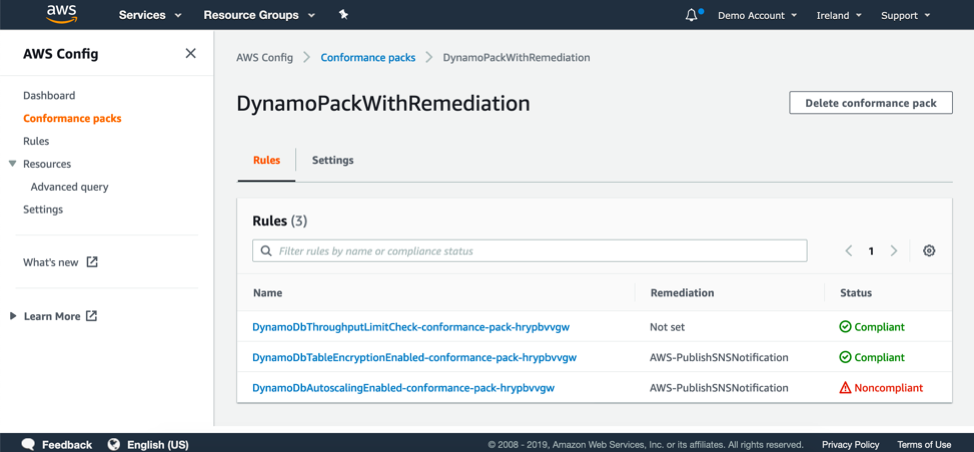Open DynamoDbThroughputLimitCheck rule link

point(411,327)
